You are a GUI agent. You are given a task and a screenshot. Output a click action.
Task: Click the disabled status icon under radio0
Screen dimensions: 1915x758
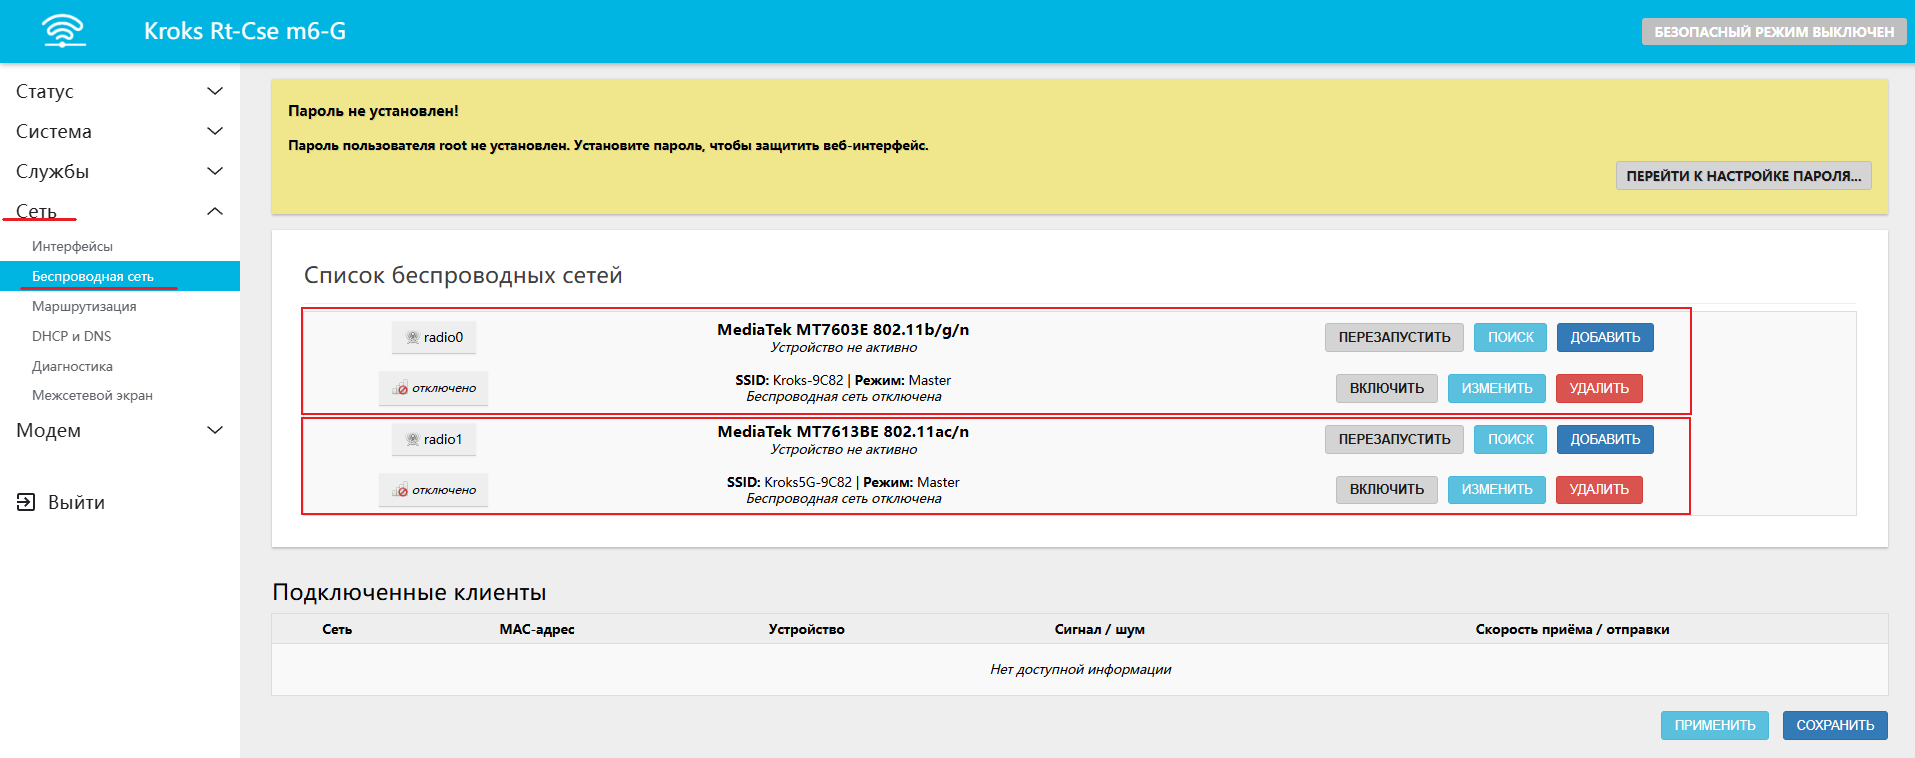401,389
